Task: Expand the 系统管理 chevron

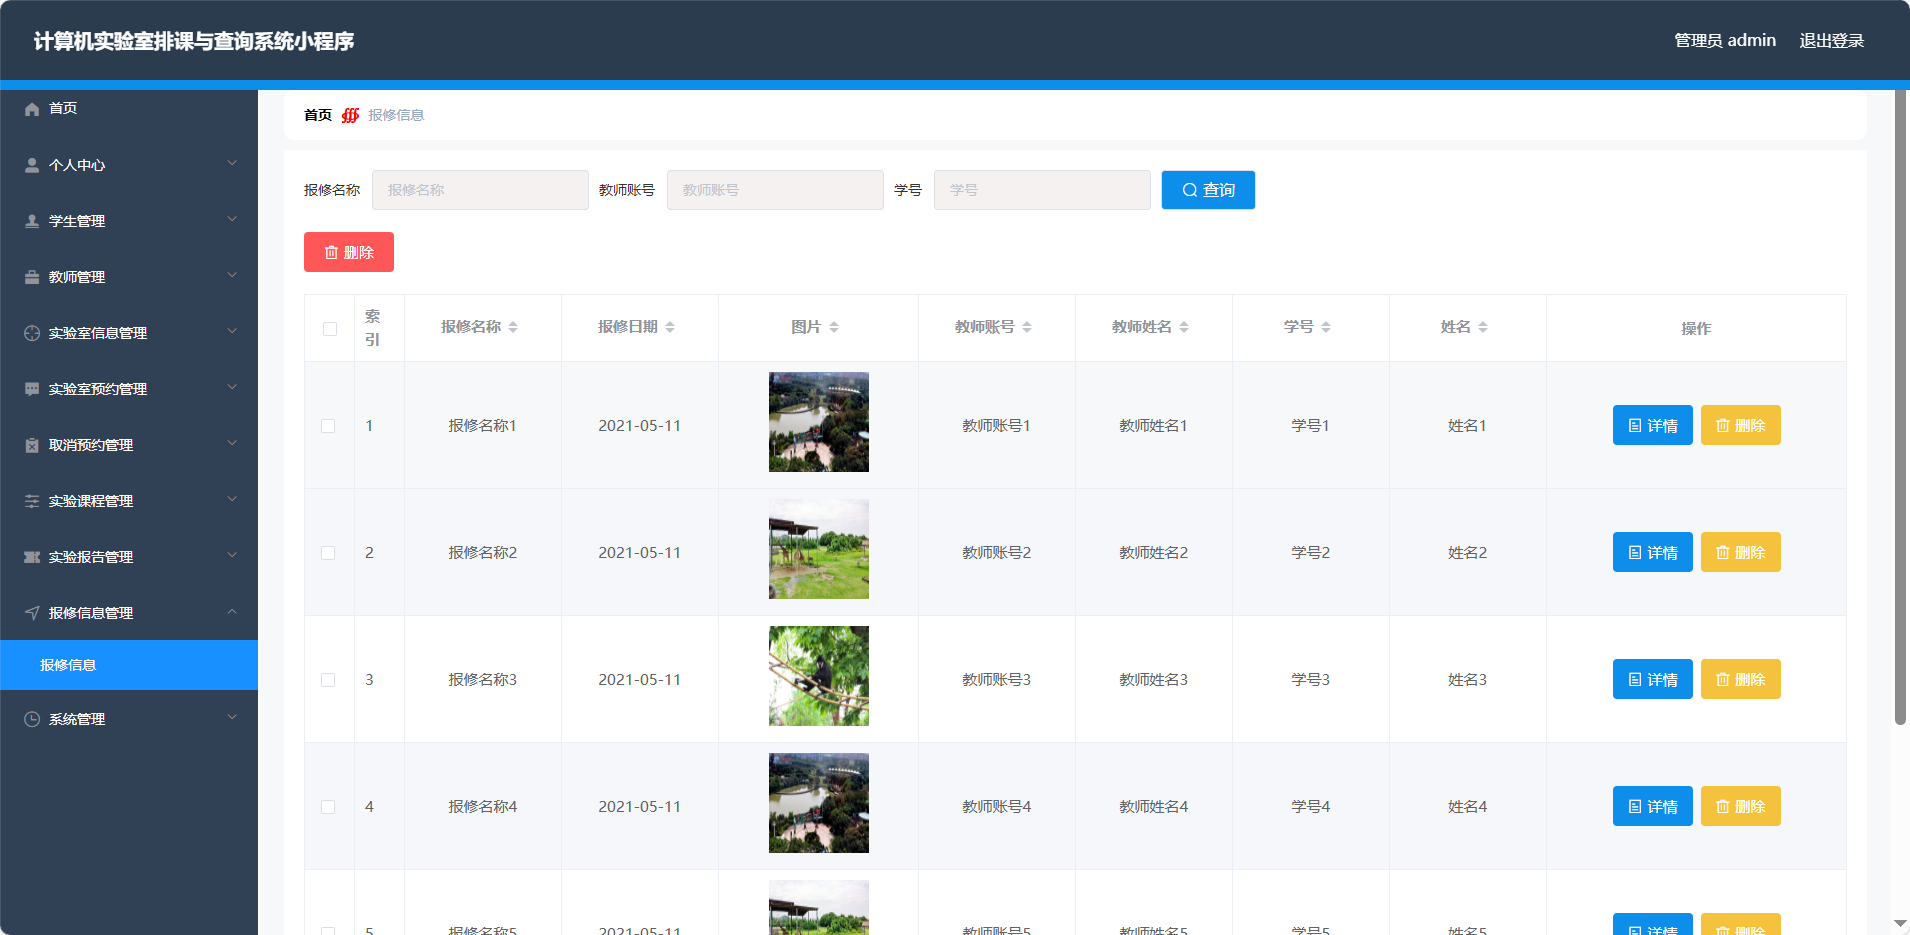Action: pyautogui.click(x=232, y=717)
